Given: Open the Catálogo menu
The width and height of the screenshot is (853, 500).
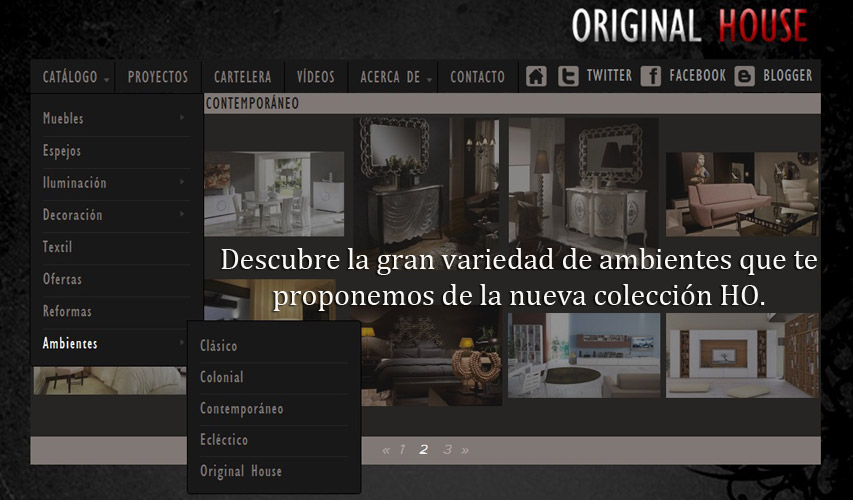Looking at the screenshot, I should pos(70,77).
